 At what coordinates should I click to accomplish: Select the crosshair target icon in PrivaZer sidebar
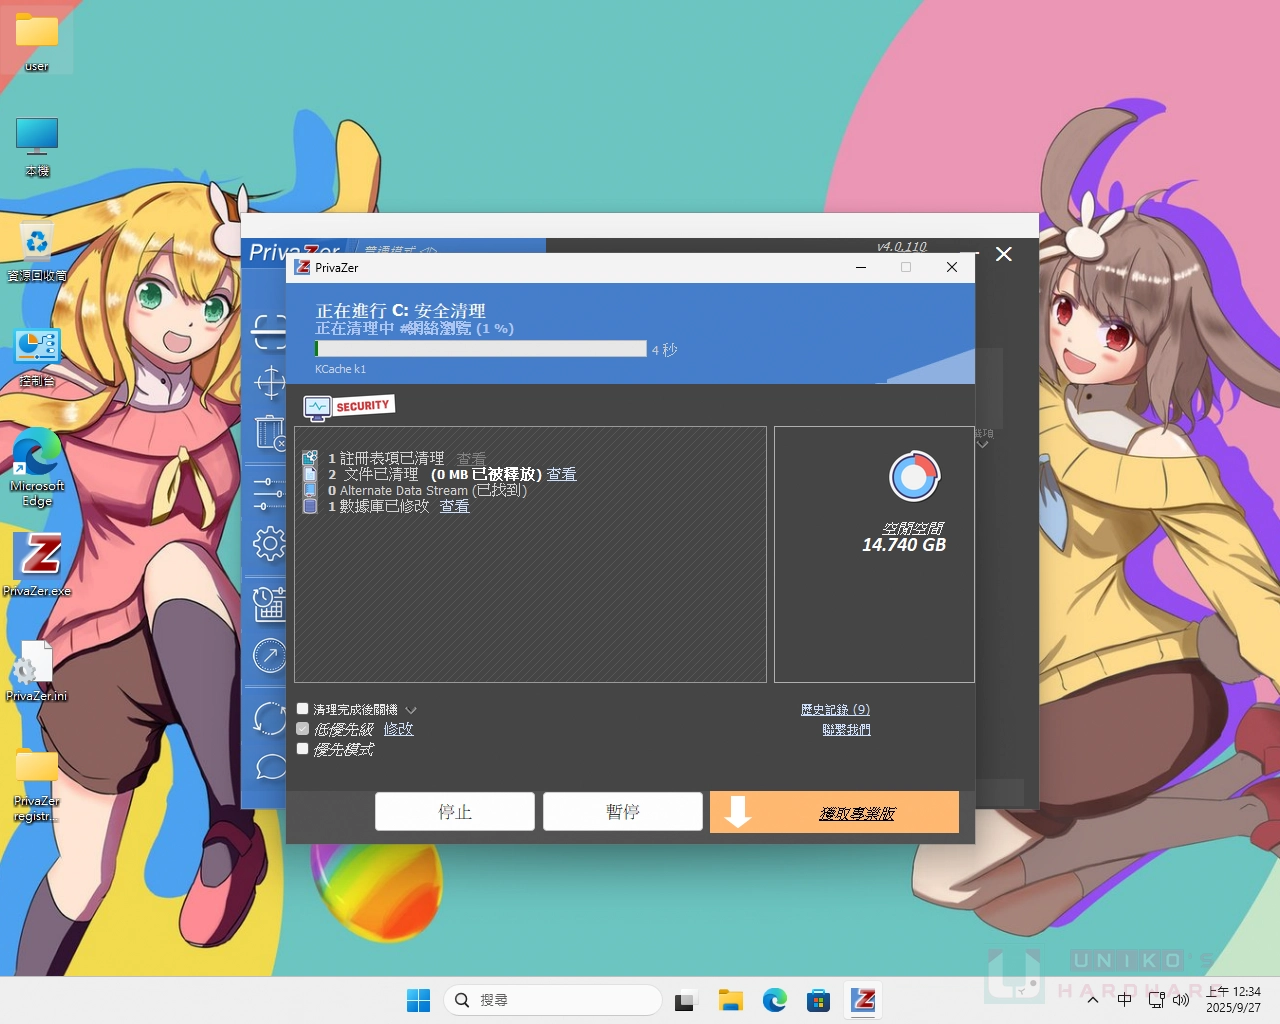point(270,382)
